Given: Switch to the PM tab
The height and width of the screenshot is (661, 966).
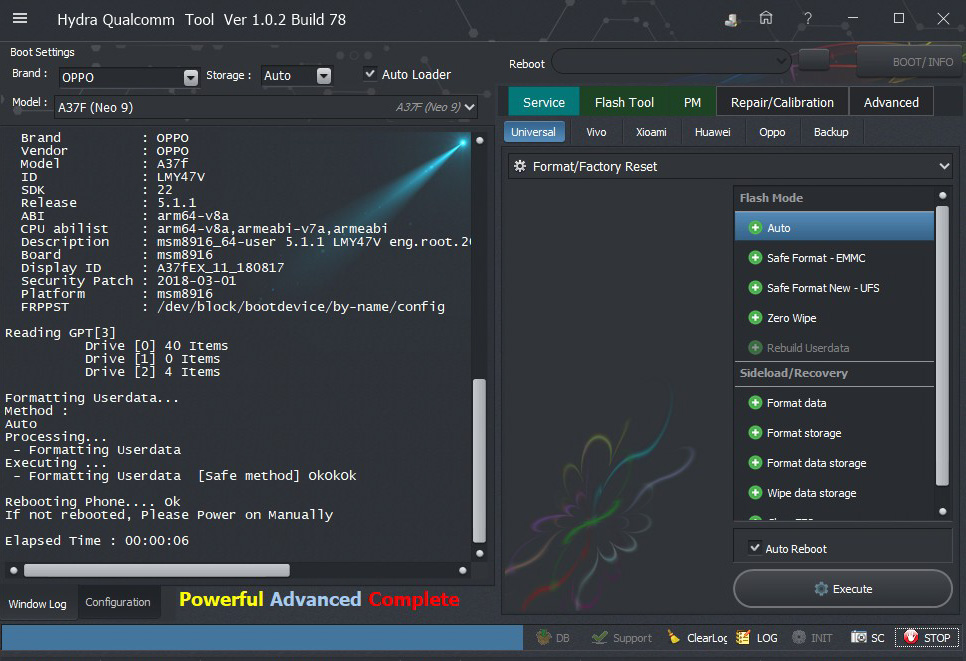Looking at the screenshot, I should point(692,102).
